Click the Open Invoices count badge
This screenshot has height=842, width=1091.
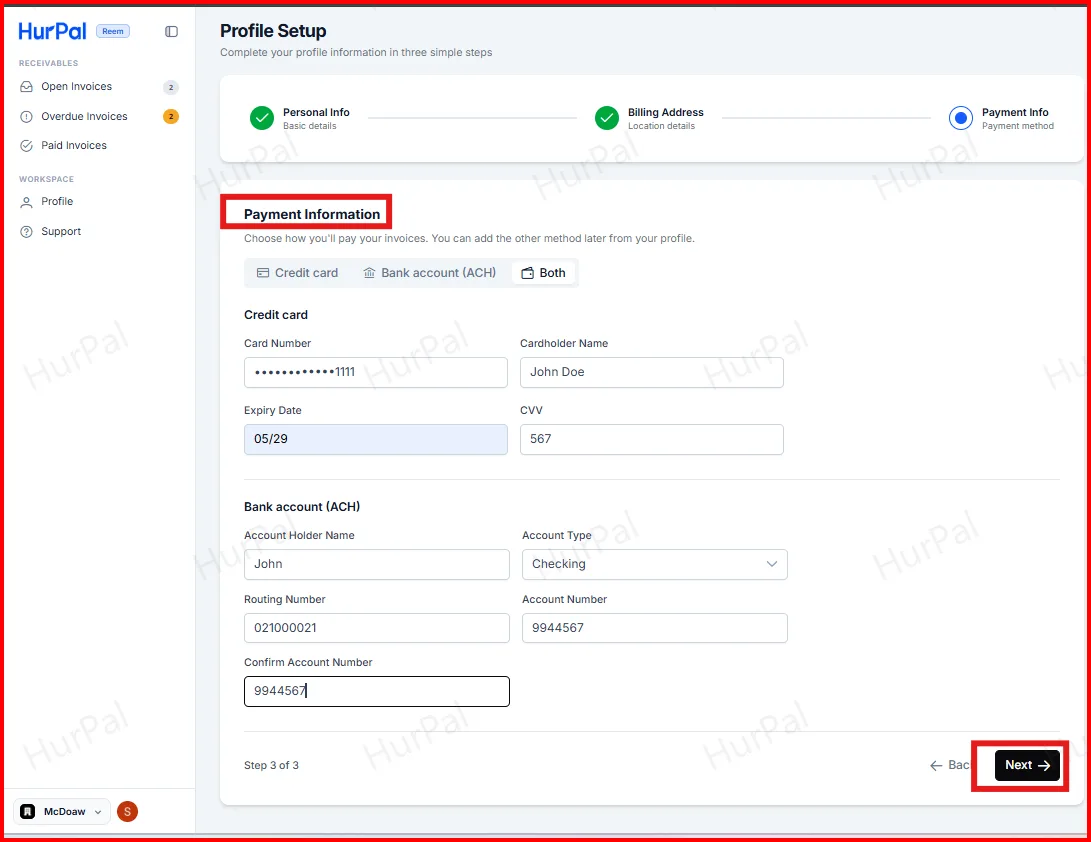[170, 87]
